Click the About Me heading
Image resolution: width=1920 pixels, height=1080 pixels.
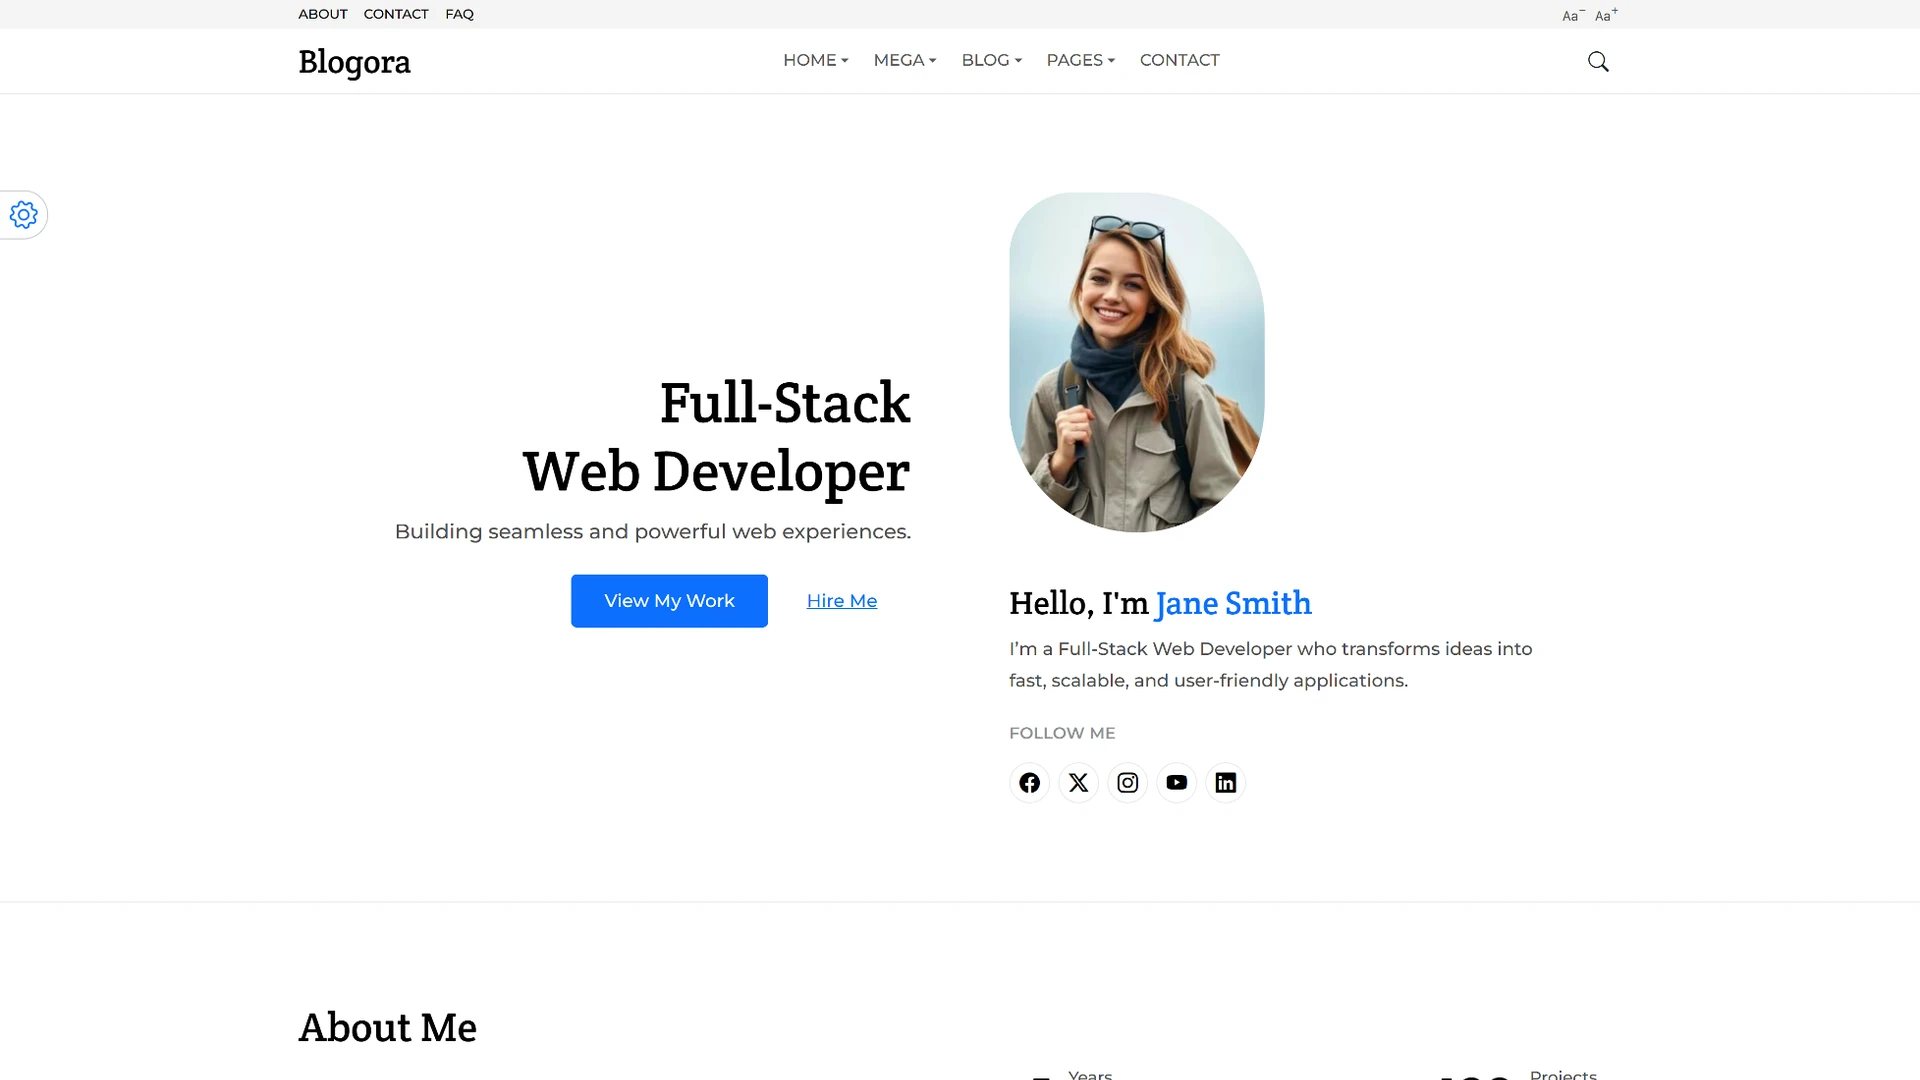387,1027
